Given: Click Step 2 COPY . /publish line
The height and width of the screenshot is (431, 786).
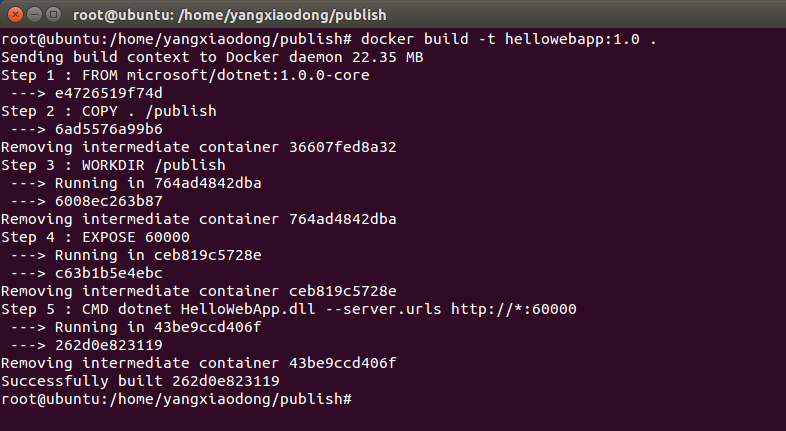Looking at the screenshot, I should pyautogui.click(x=109, y=111).
